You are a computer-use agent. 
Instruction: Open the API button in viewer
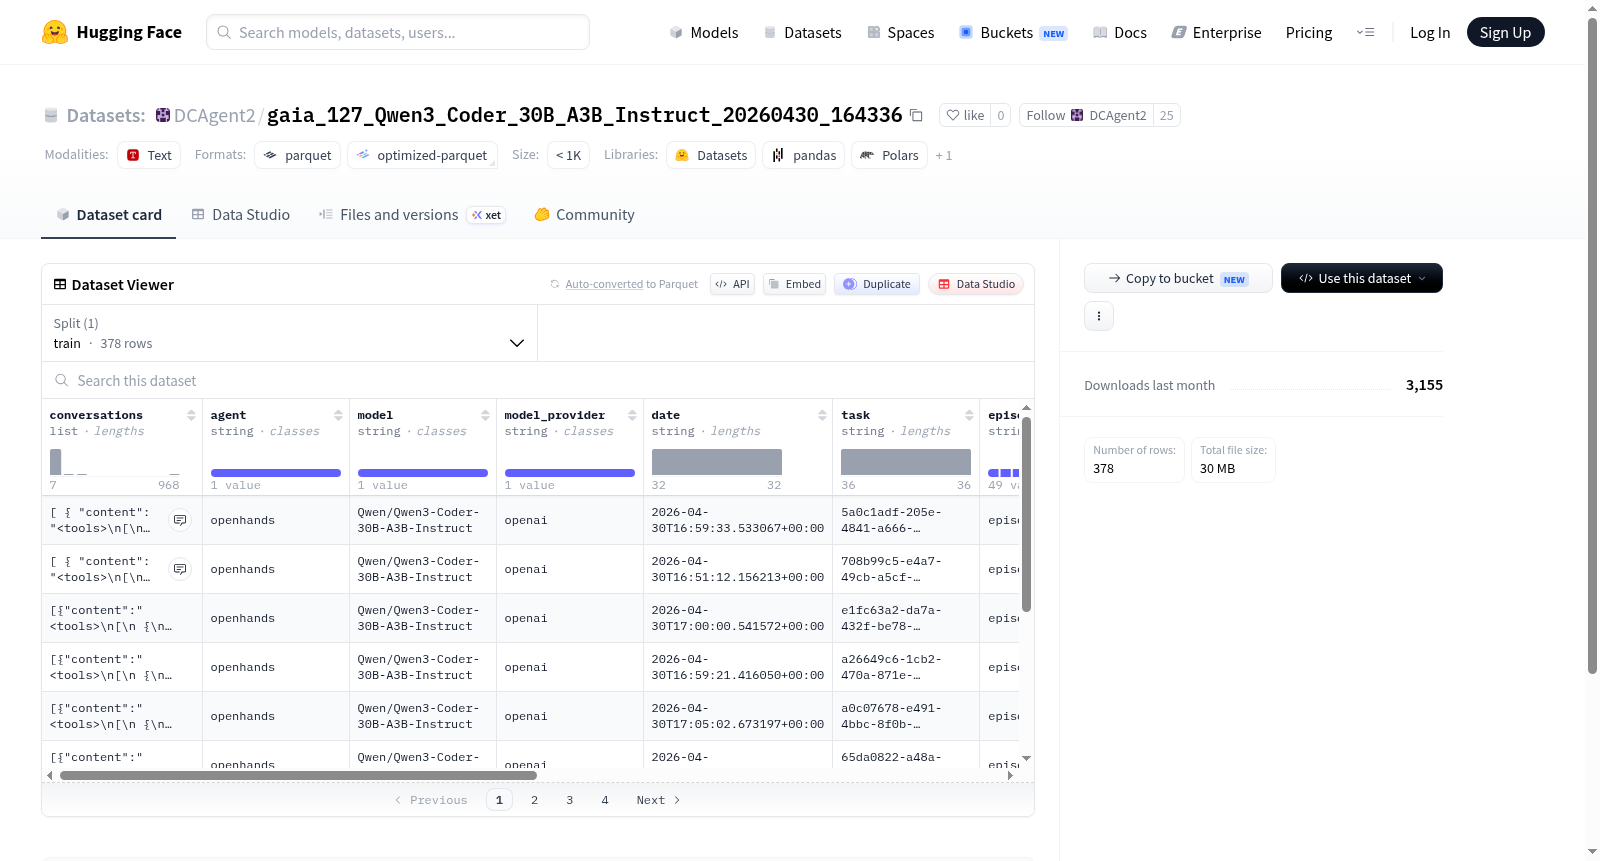click(732, 284)
